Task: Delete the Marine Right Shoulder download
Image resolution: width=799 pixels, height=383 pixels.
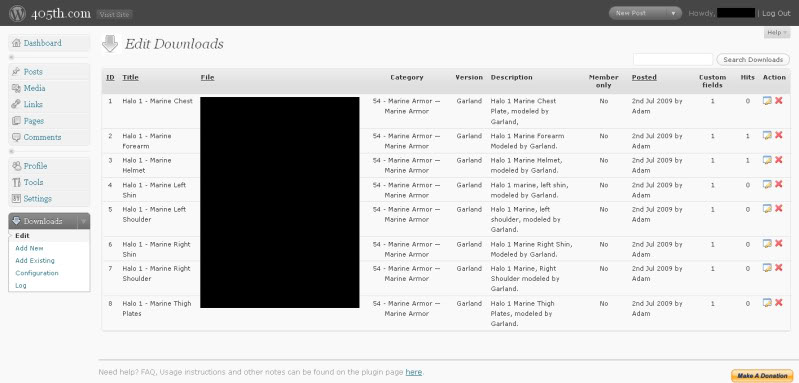Action: (x=779, y=268)
